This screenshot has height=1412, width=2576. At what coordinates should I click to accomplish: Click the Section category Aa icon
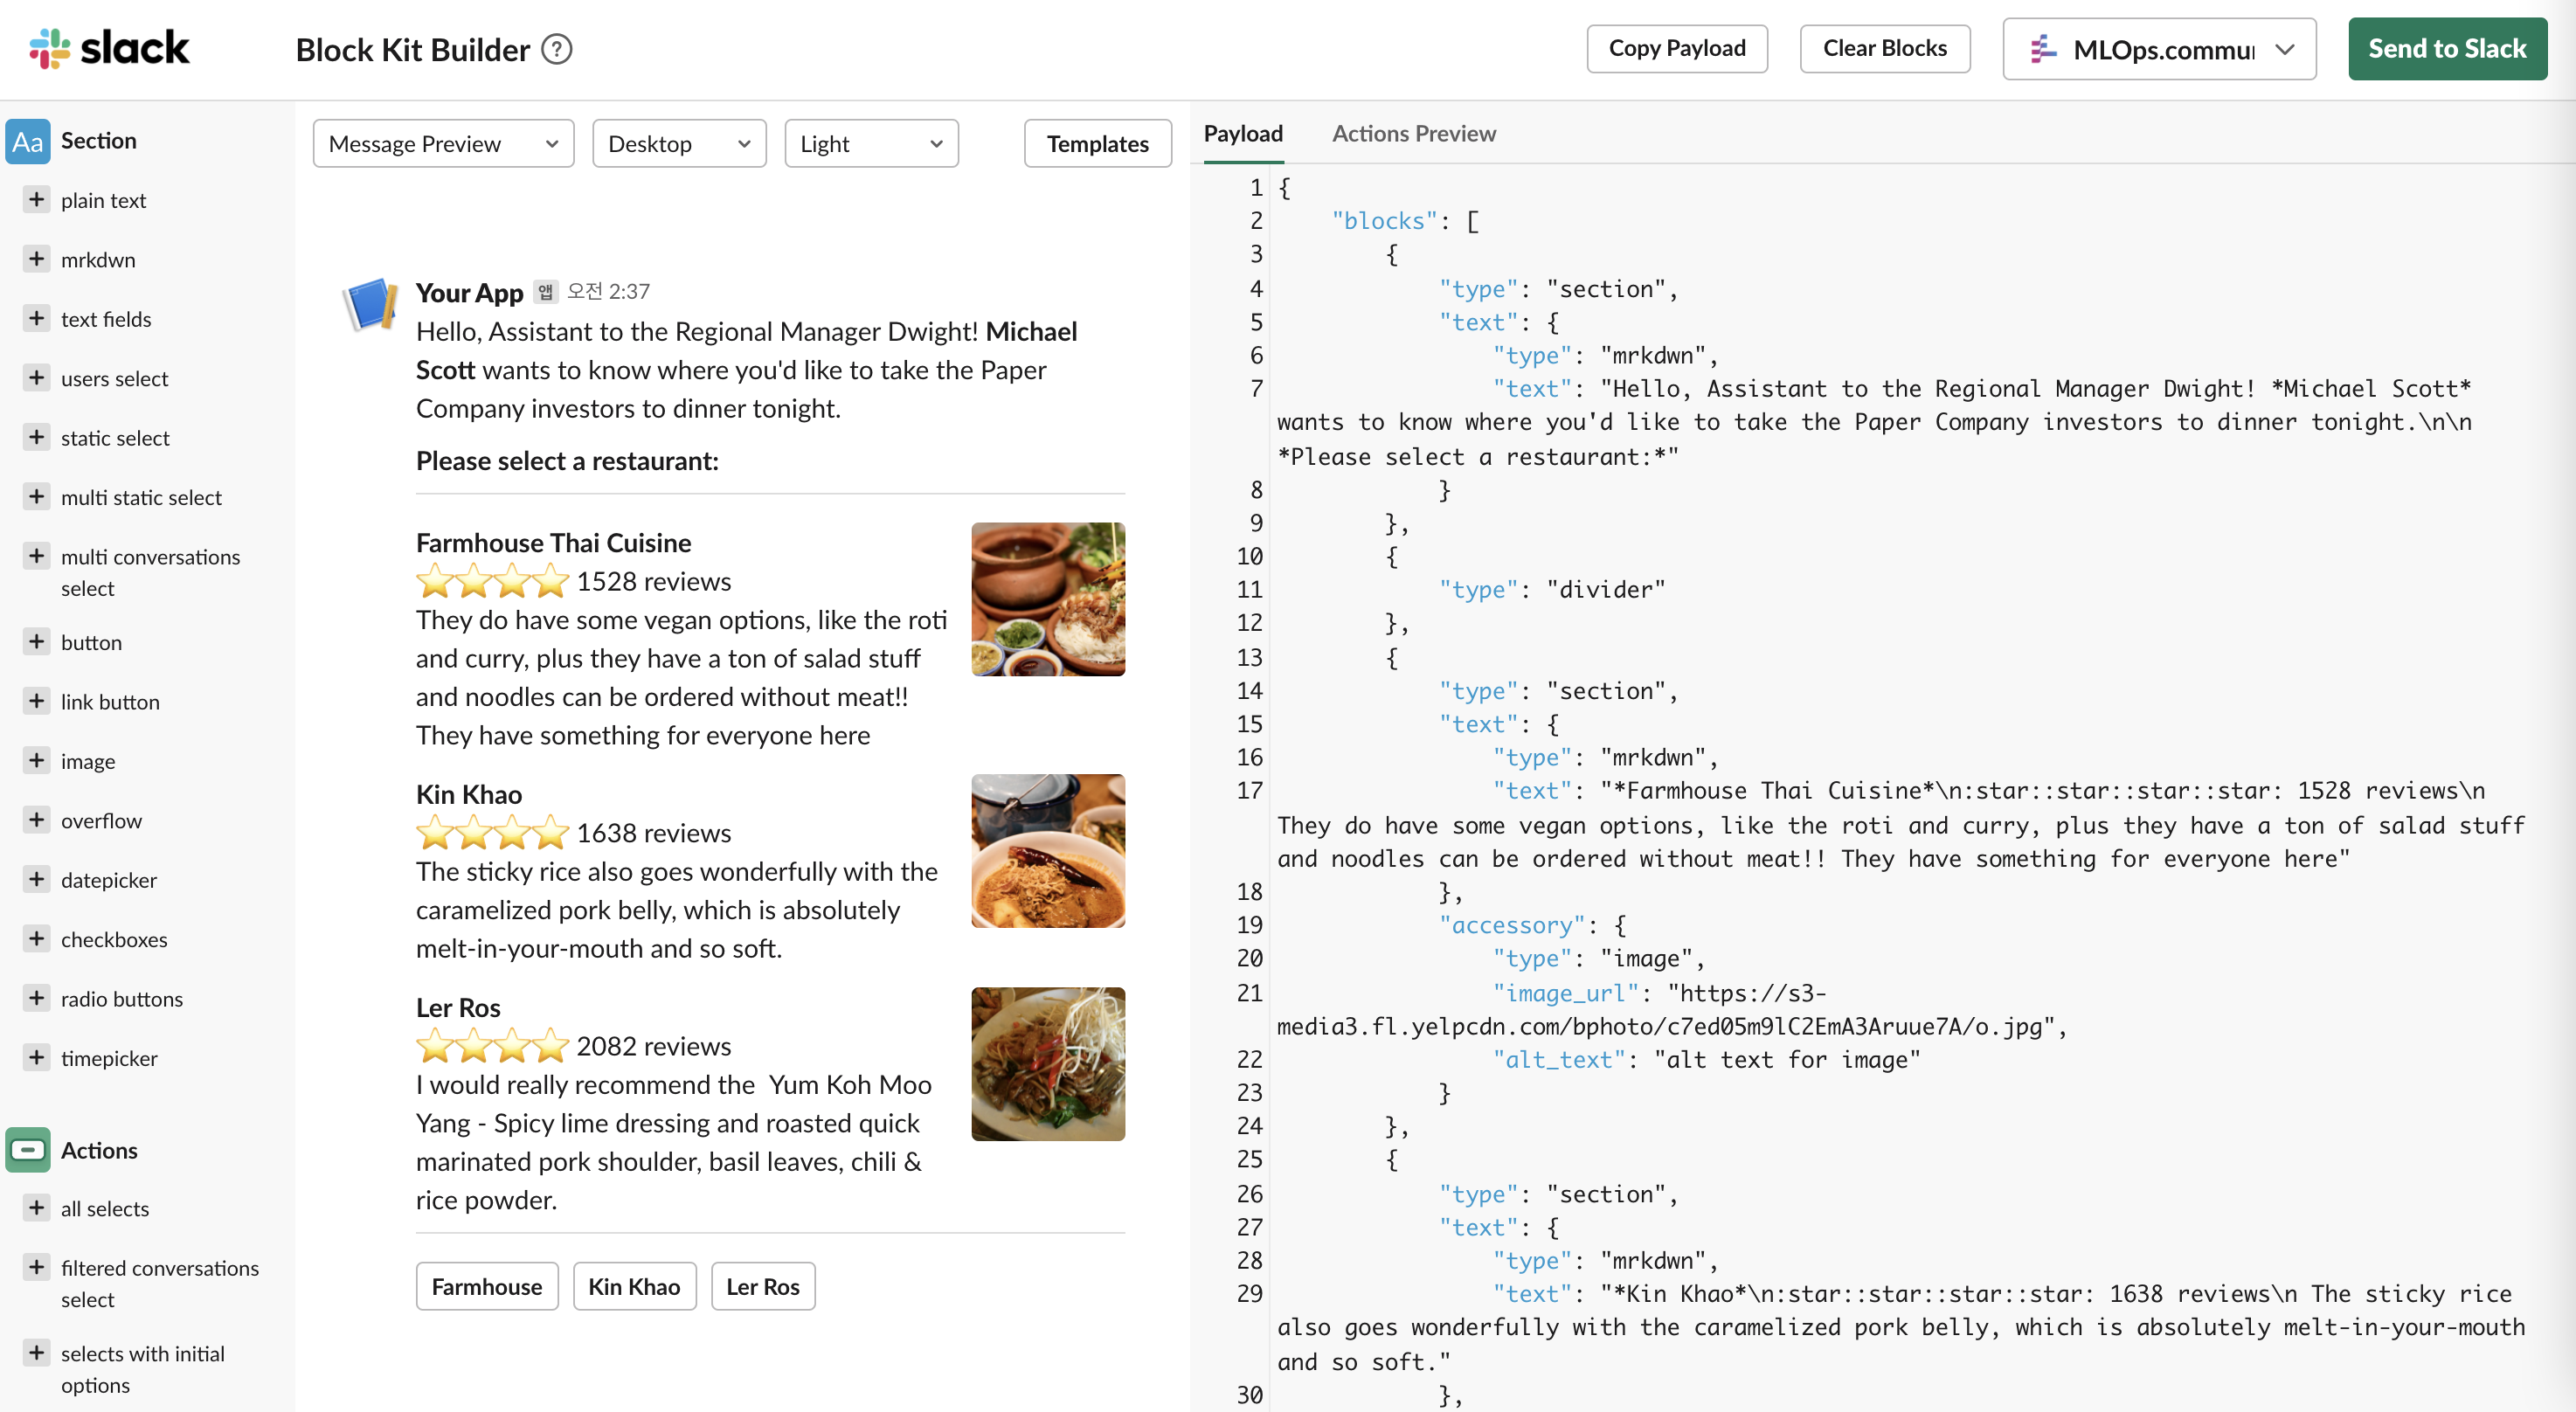27,141
